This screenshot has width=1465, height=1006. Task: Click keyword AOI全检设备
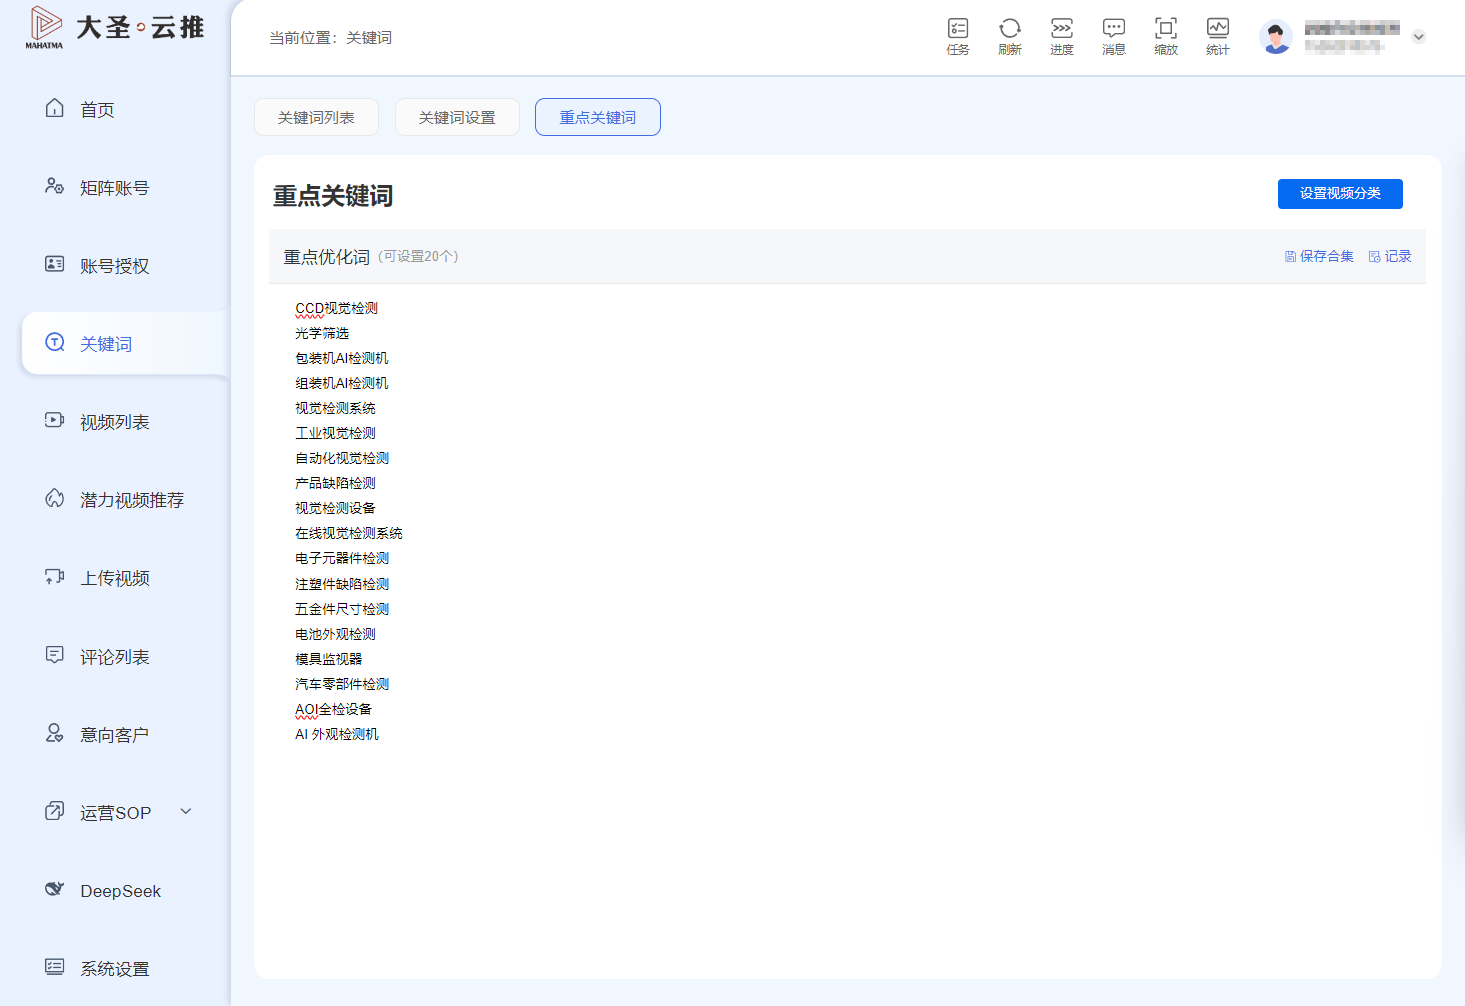click(334, 709)
